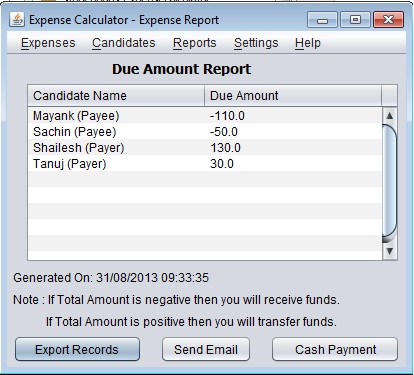
Task: Click the Export Records button
Action: click(77, 349)
